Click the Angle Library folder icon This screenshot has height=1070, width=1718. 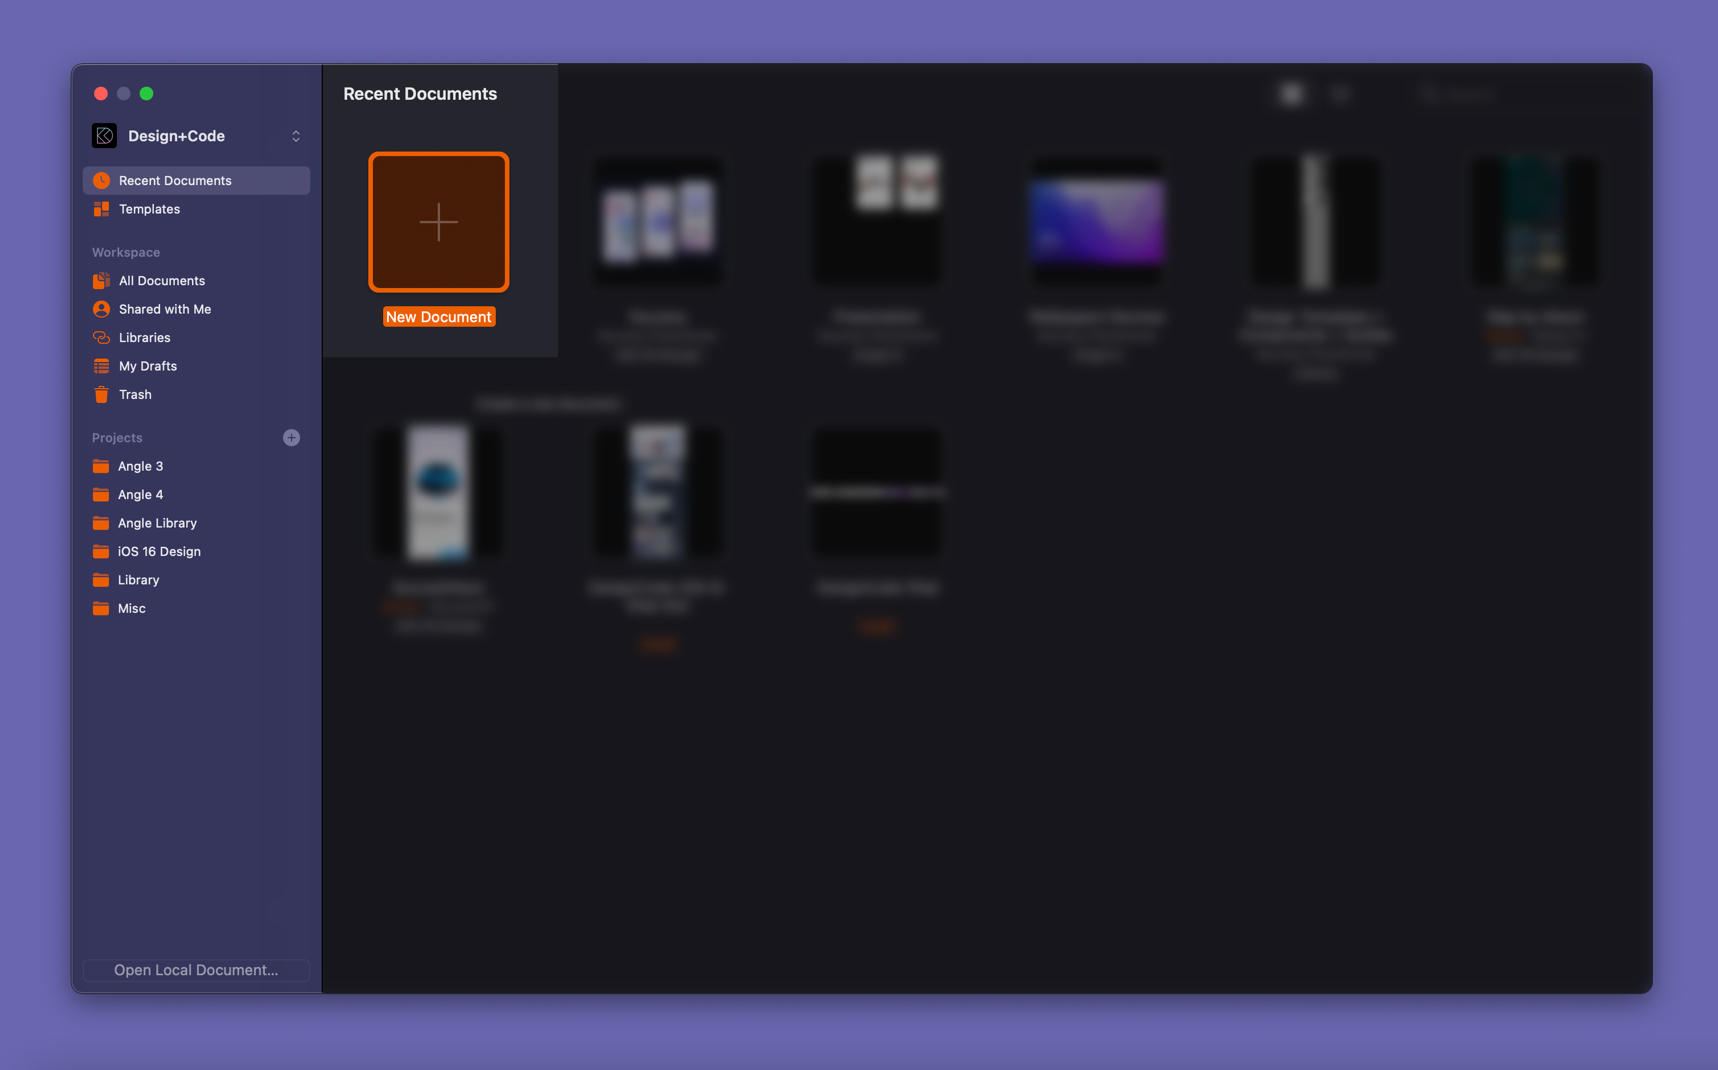click(101, 523)
